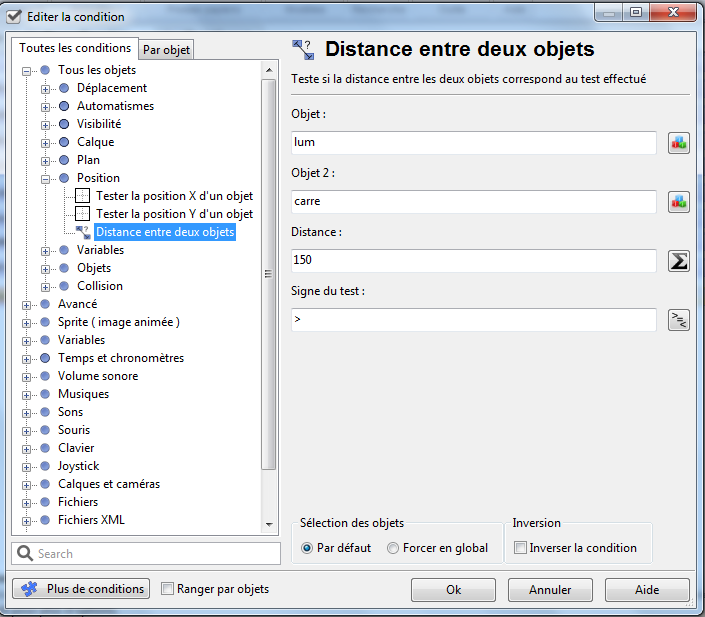The height and width of the screenshot is (617, 705).
Task: Select Distance entre deux objets item
Action: 165,232
